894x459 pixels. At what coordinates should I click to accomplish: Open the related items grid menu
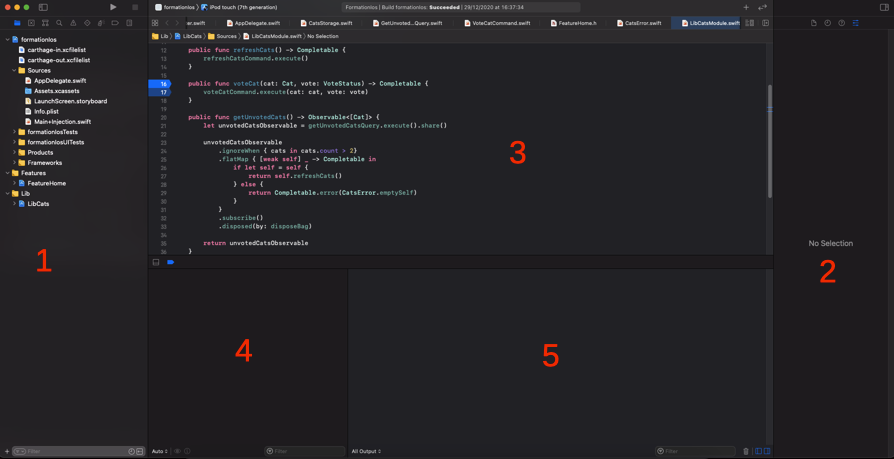[155, 23]
